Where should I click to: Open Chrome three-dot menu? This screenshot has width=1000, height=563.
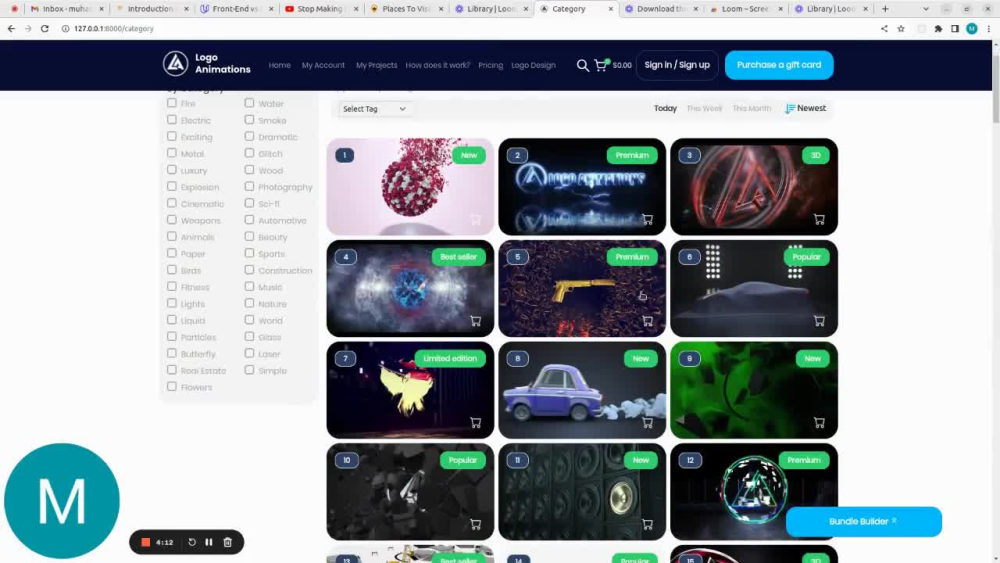pos(989,29)
